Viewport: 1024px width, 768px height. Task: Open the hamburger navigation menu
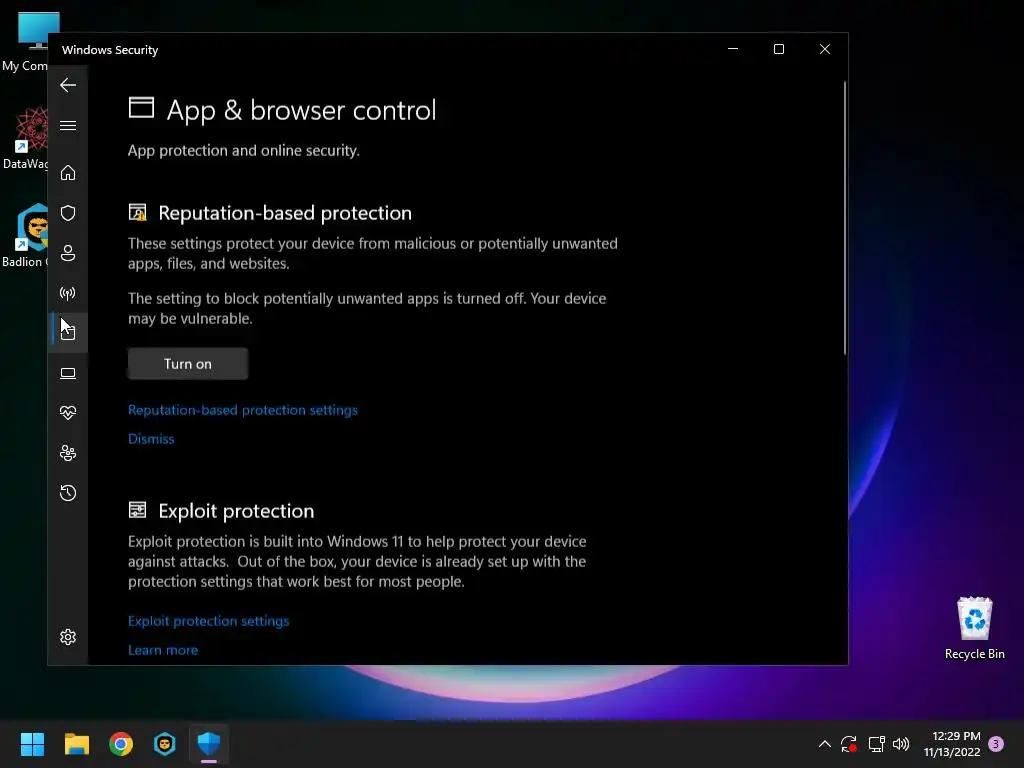[68, 125]
